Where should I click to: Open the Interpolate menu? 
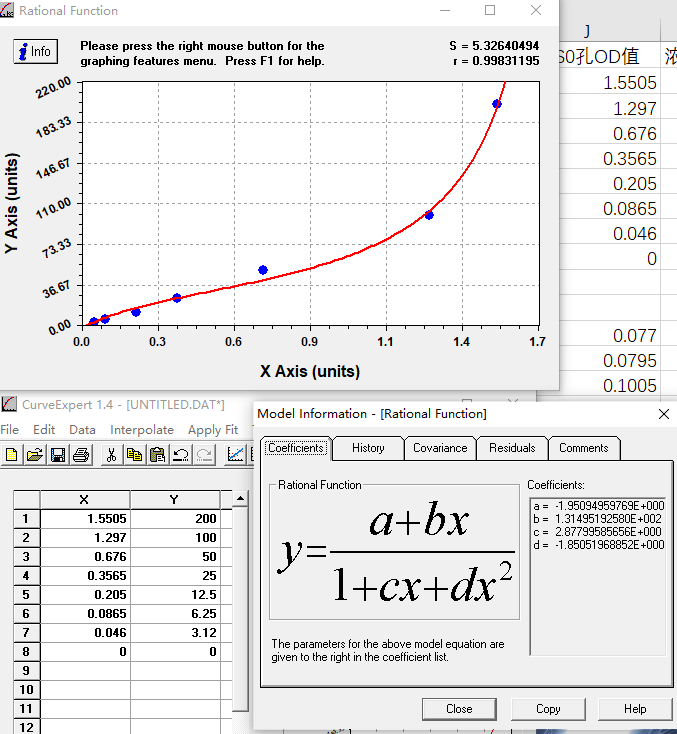[x=142, y=430]
